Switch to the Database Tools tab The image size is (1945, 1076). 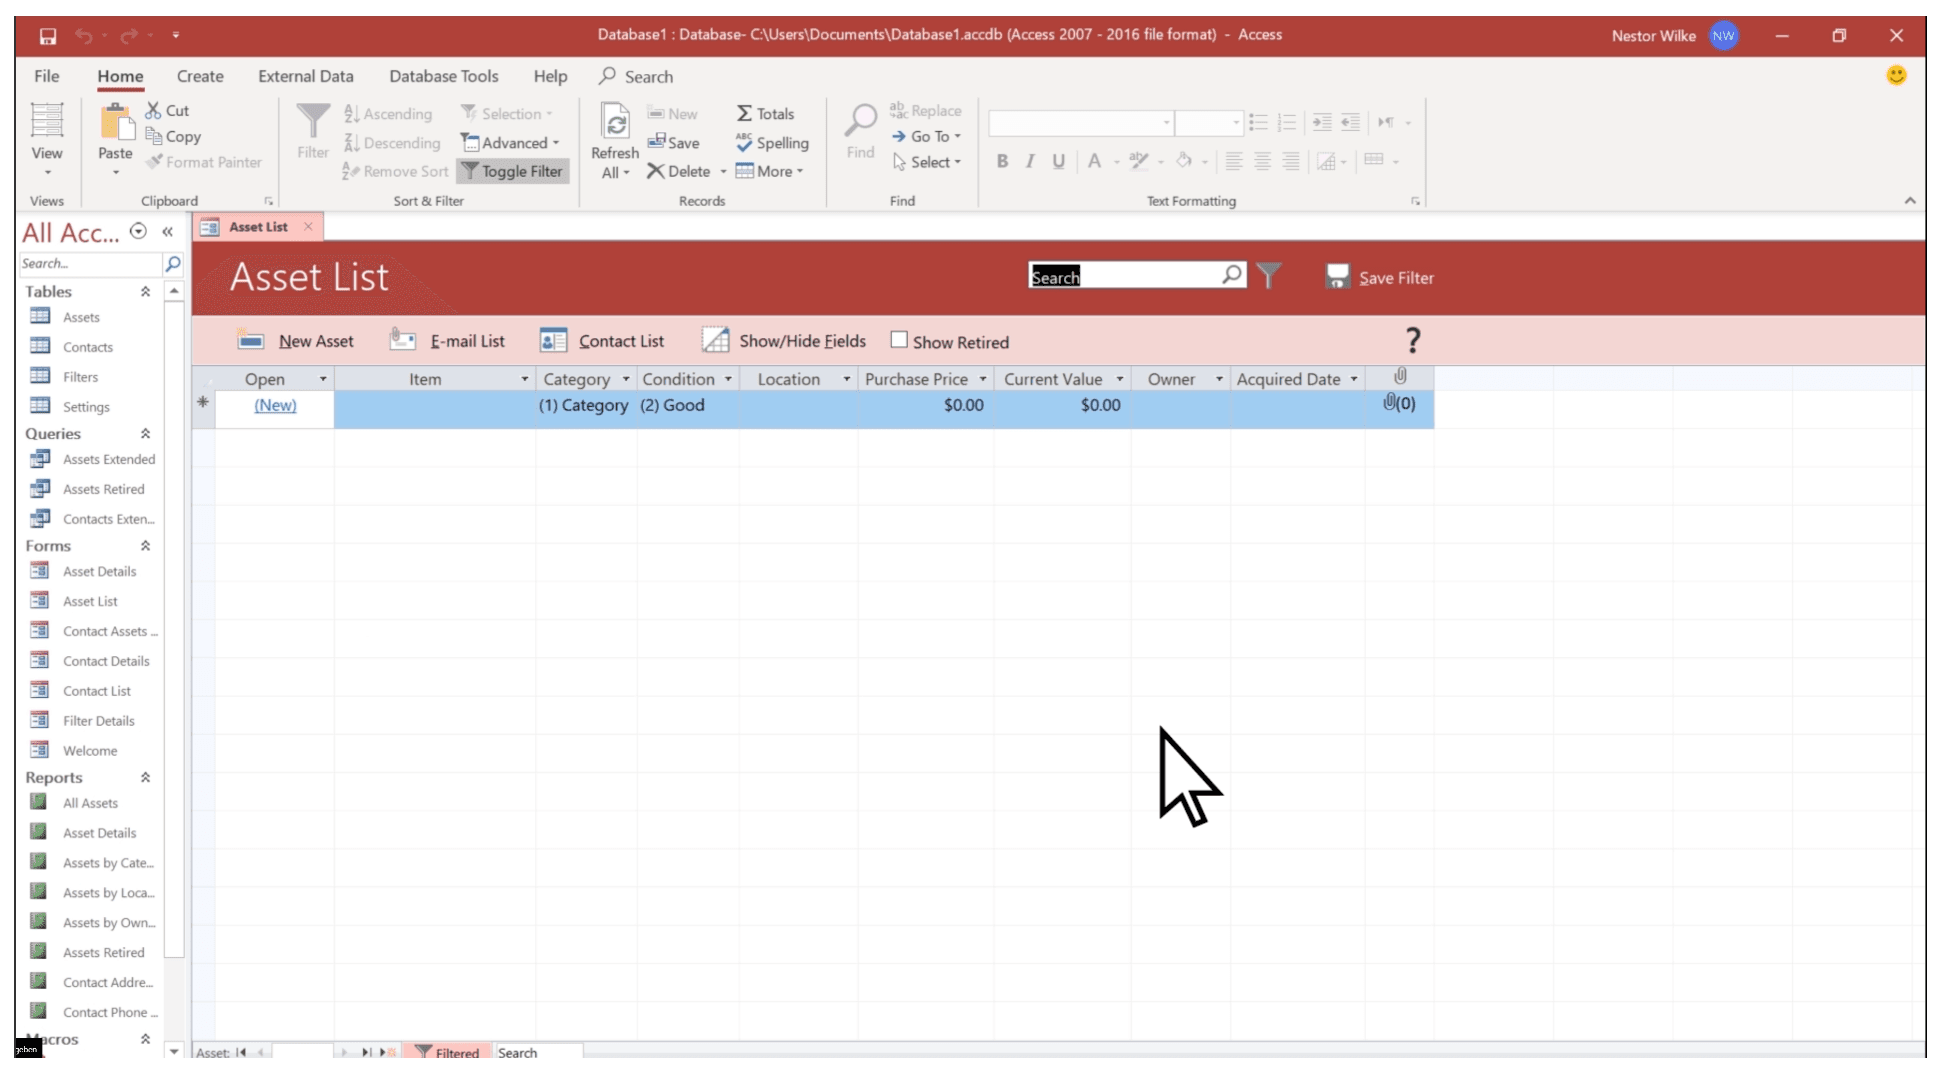444,76
